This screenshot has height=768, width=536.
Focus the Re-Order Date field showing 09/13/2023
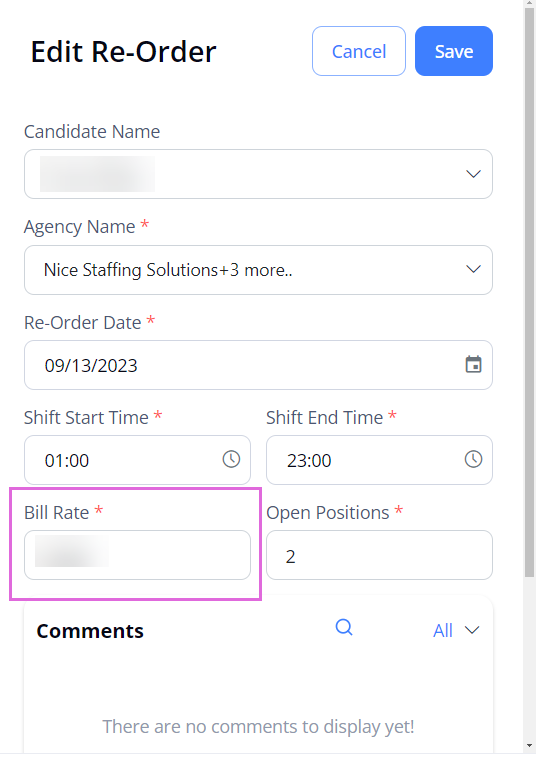click(x=258, y=365)
